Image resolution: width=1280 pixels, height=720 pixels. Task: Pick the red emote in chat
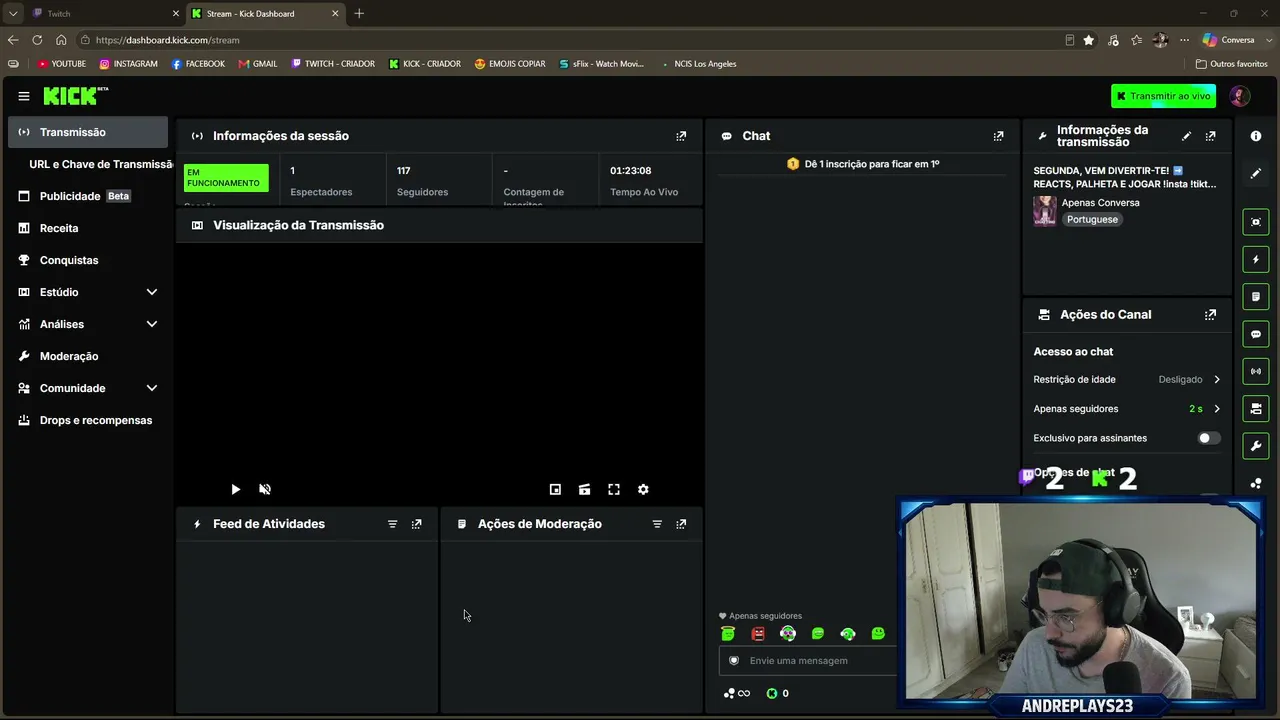pyautogui.click(x=758, y=634)
